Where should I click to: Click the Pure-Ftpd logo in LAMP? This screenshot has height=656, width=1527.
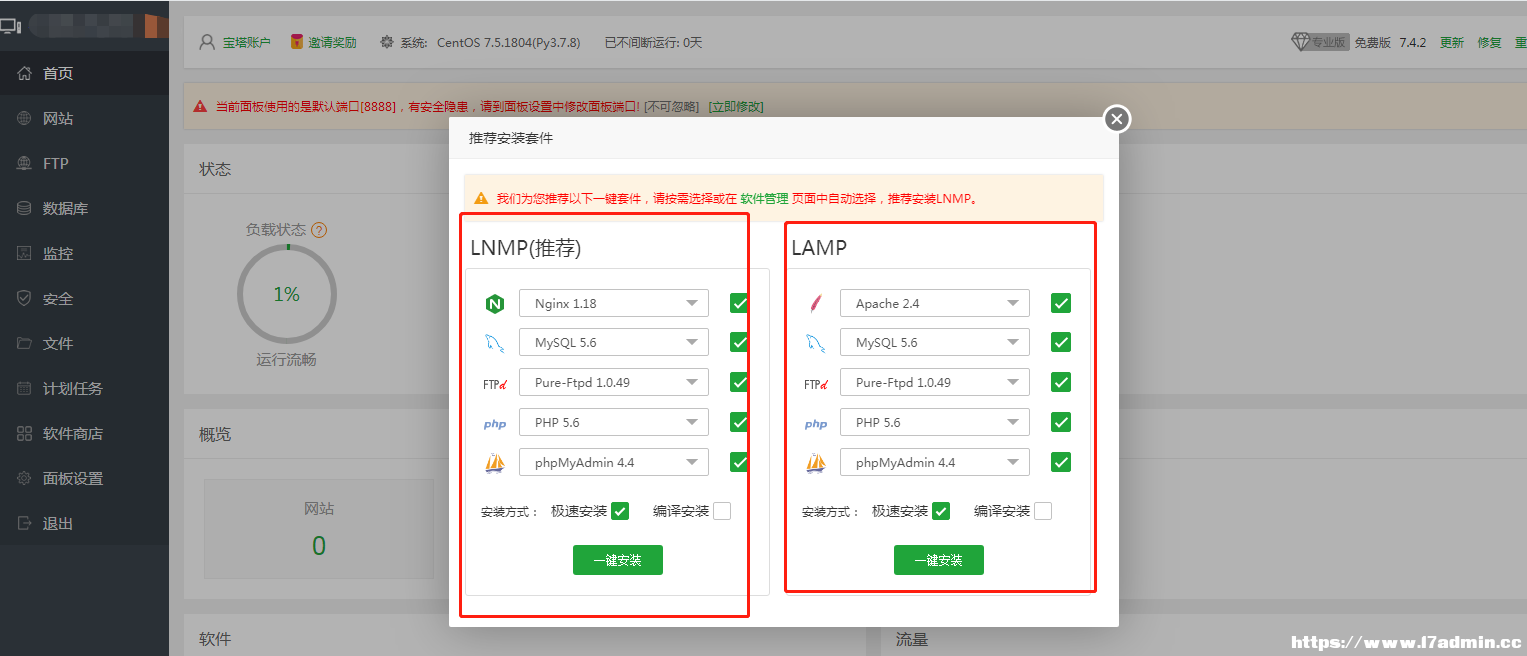pyautogui.click(x=815, y=383)
